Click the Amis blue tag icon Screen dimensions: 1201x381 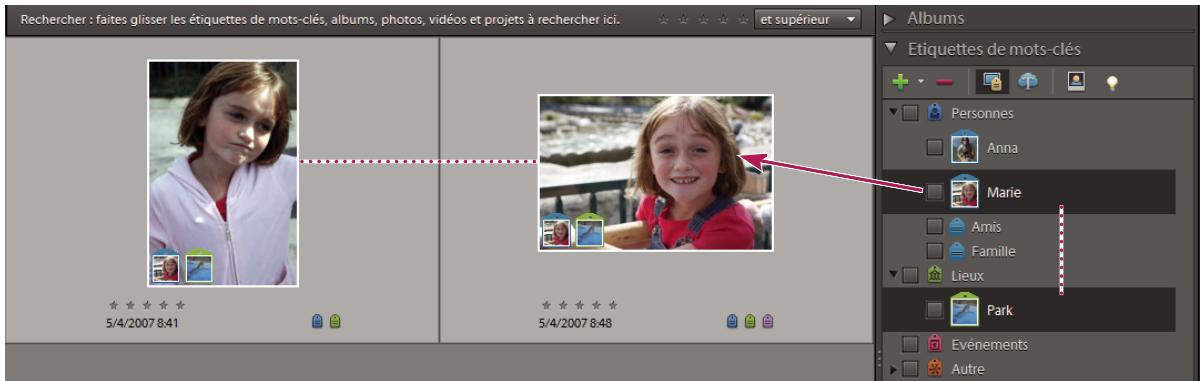(957, 227)
